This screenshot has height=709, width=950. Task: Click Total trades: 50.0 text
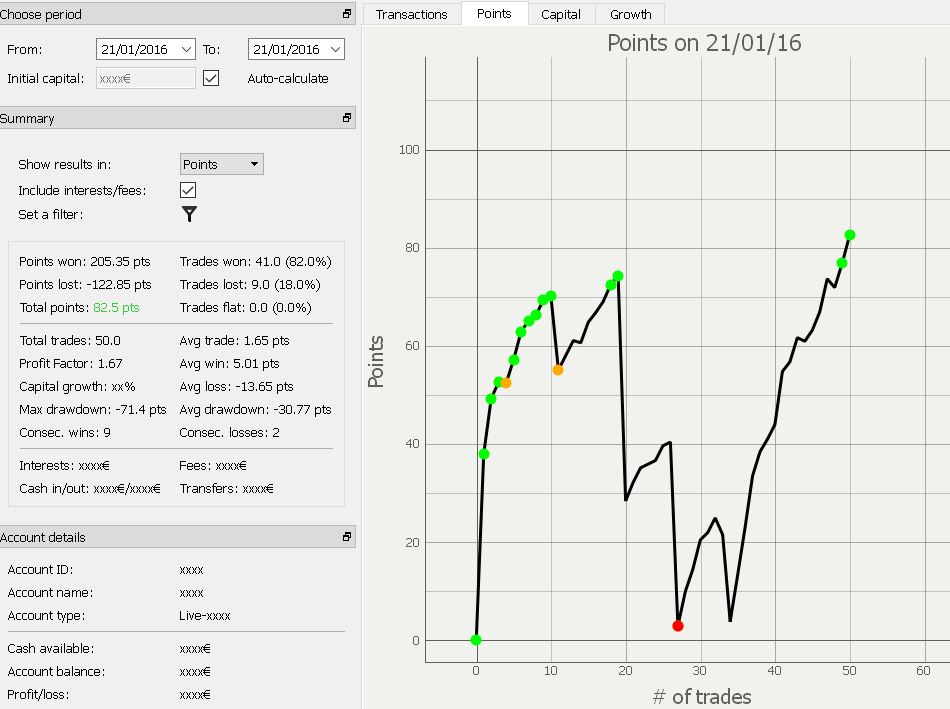coord(70,341)
